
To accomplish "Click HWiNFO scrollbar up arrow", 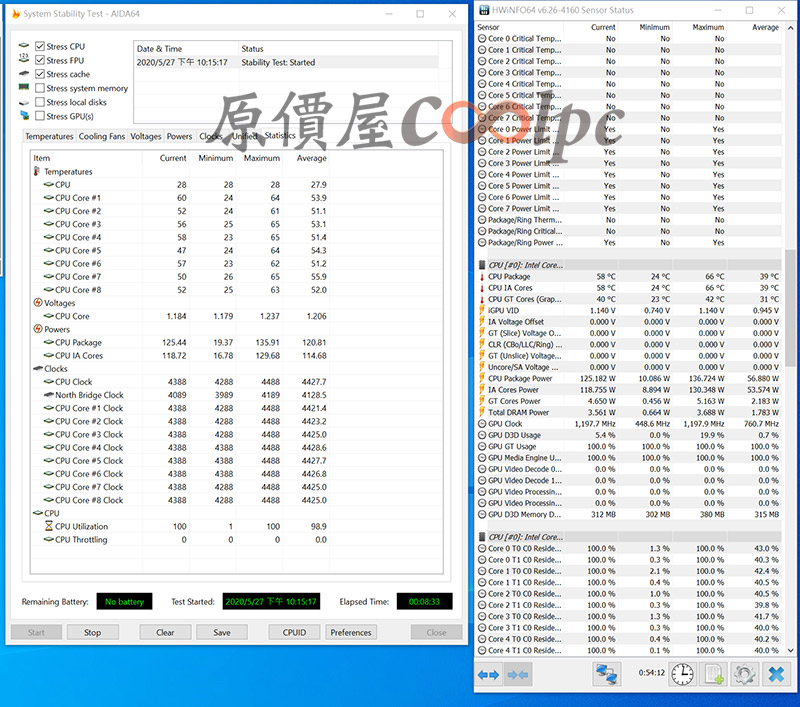I will (x=790, y=28).
